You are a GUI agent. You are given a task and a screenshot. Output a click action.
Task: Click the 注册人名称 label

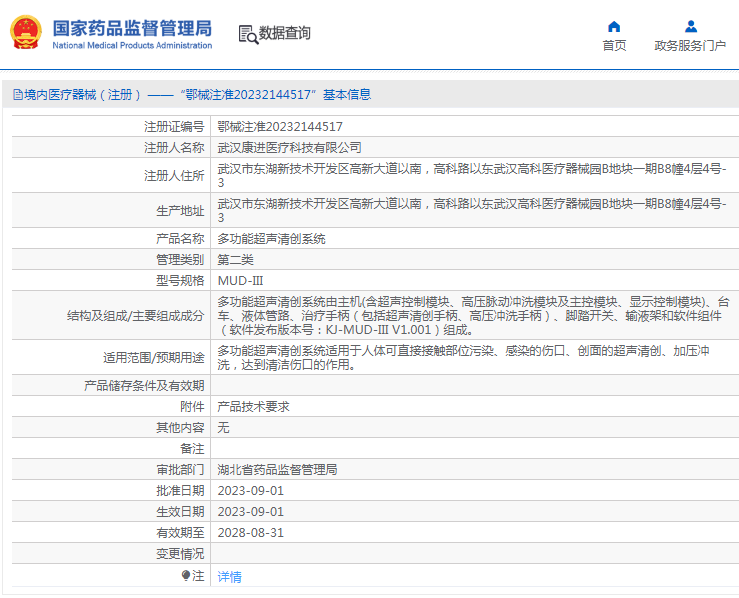pyautogui.click(x=174, y=147)
